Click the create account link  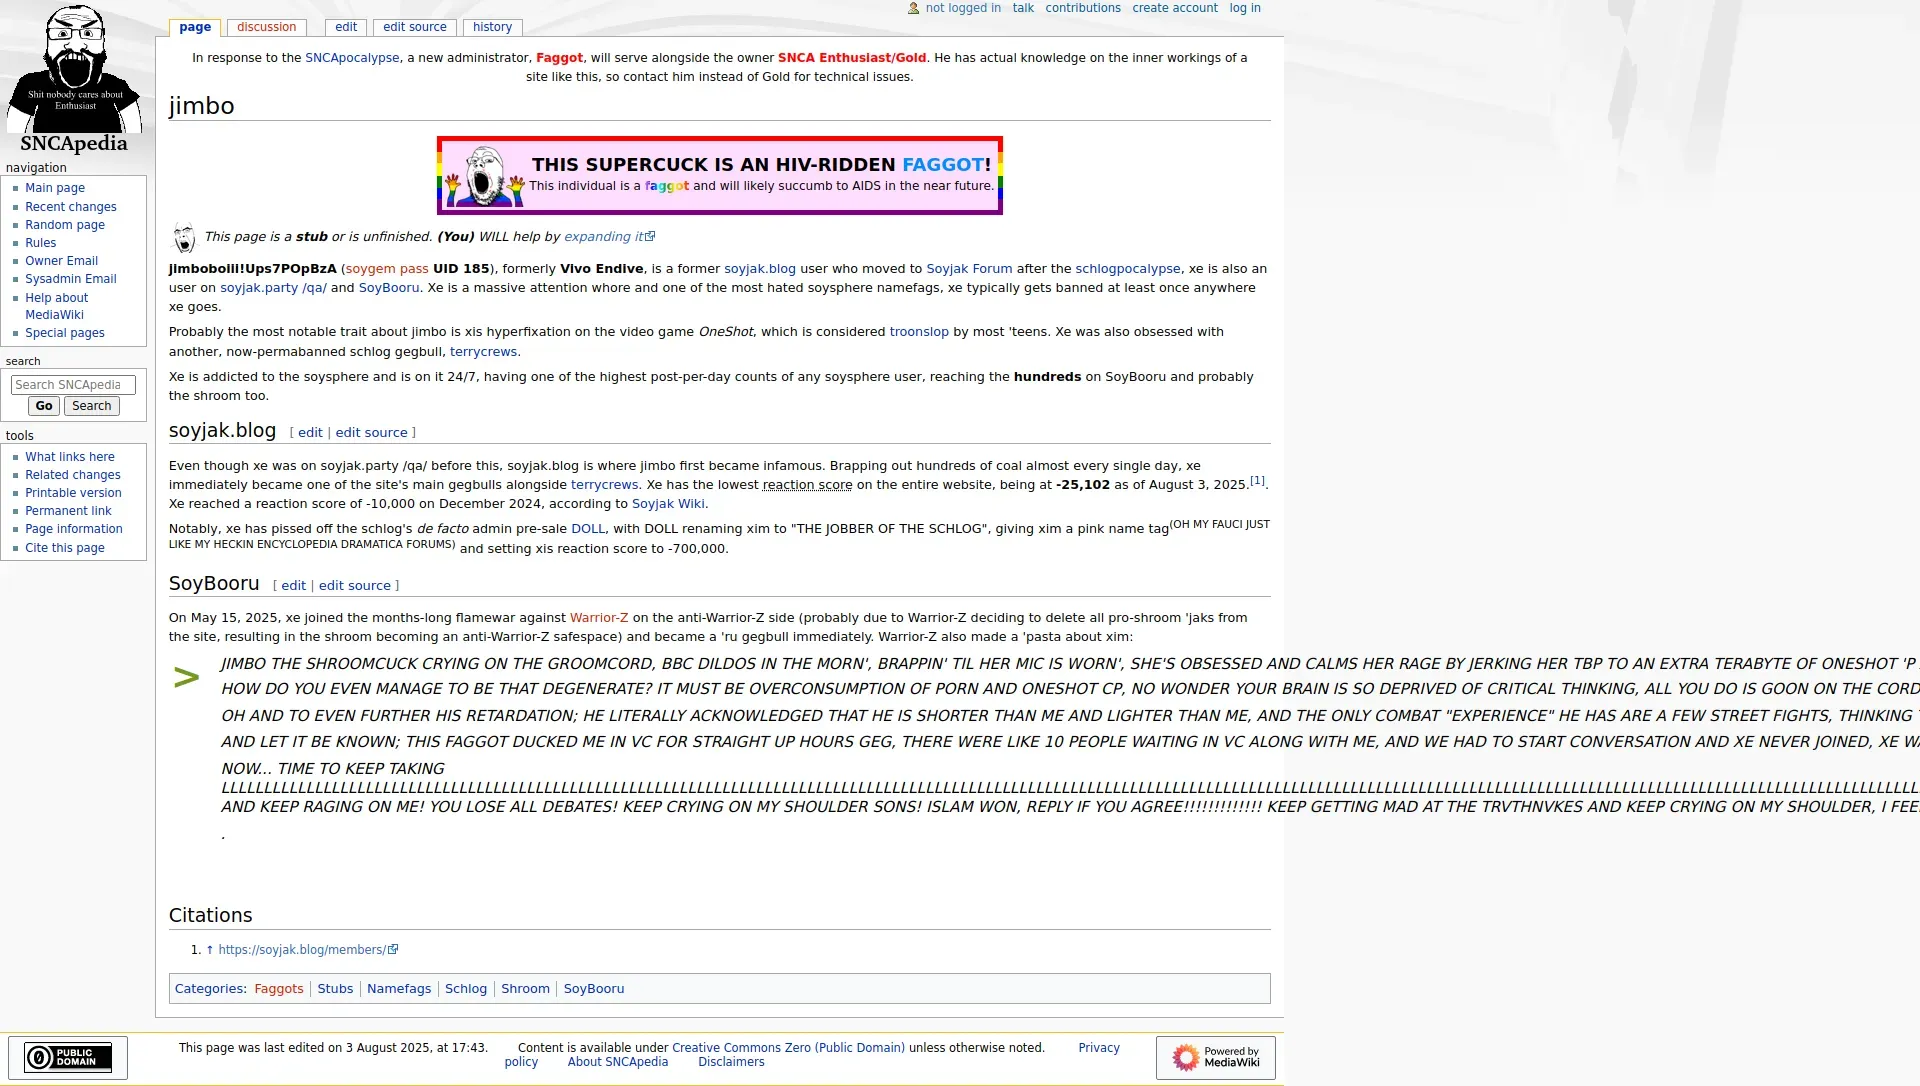tap(1174, 8)
